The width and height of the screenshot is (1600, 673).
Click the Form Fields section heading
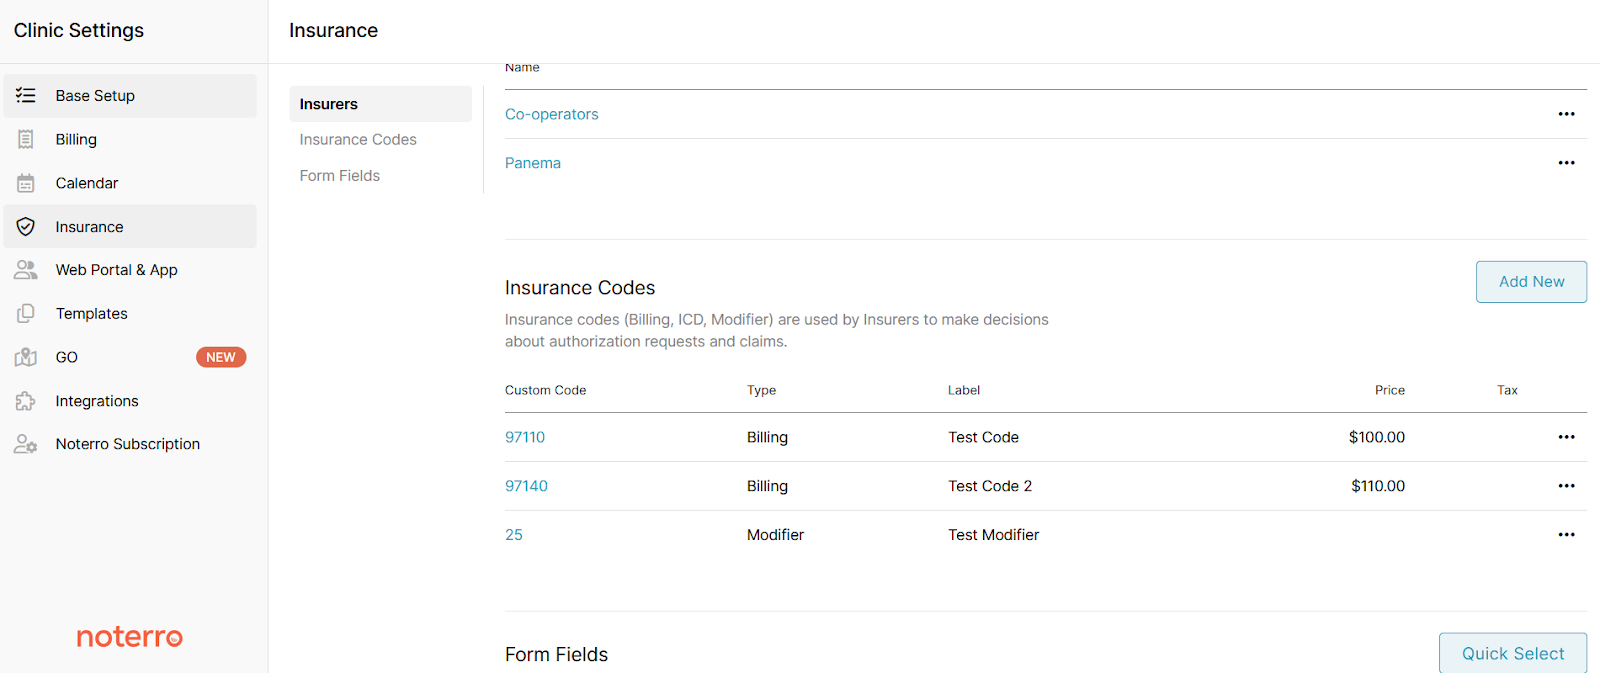556,655
